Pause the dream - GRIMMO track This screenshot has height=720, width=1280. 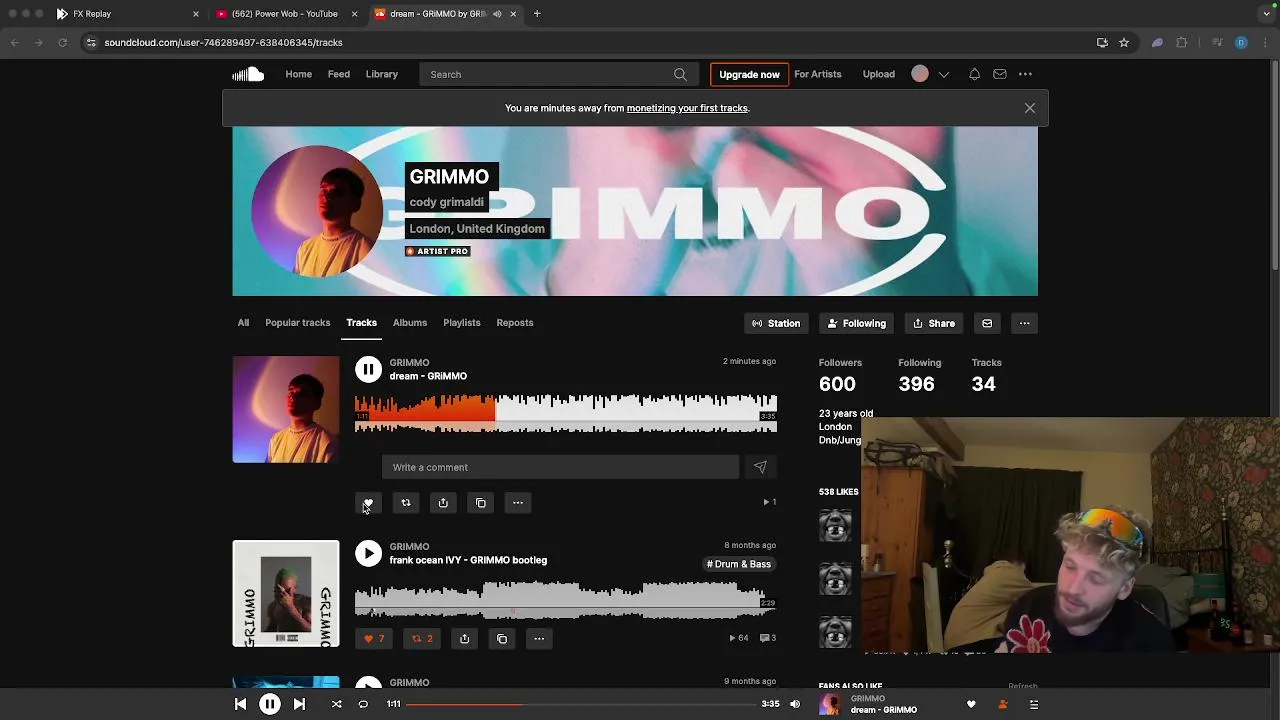[x=368, y=370]
